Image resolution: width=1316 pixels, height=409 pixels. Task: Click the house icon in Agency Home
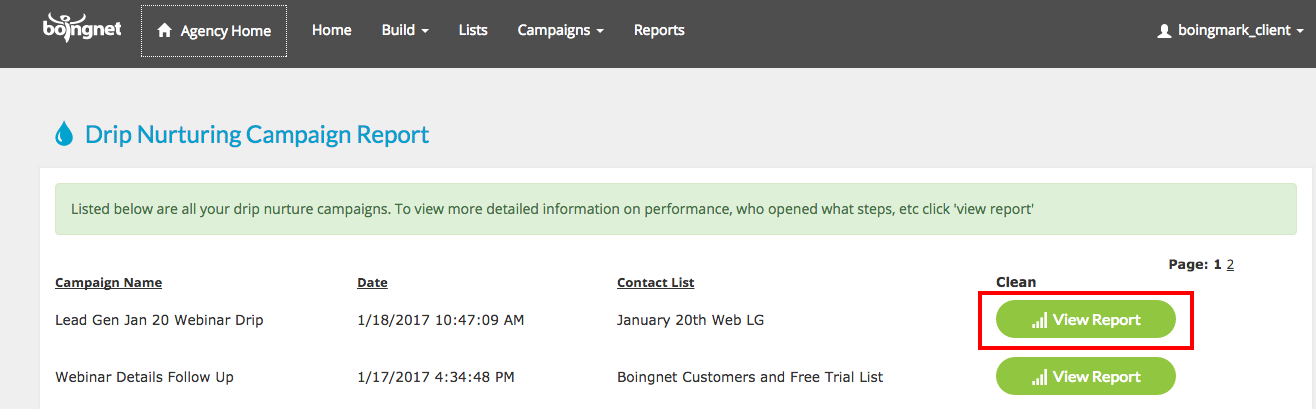(165, 31)
